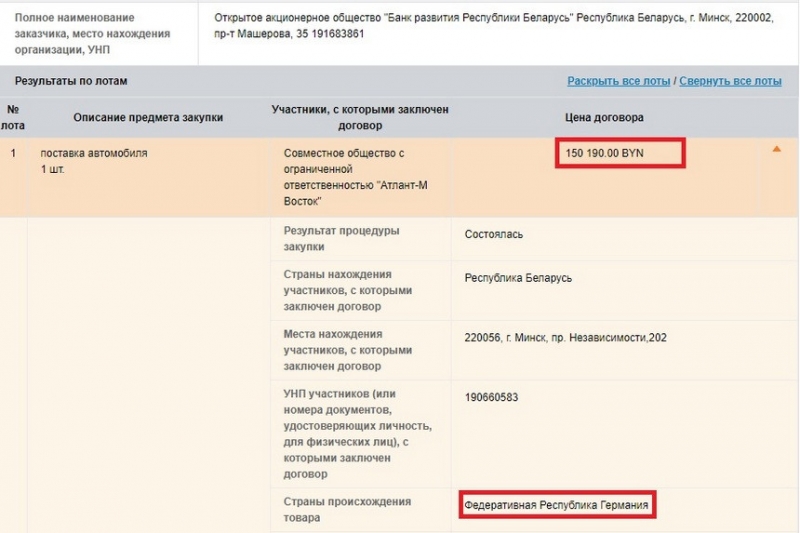Select header '№ лота'
This screenshot has width=800, height=533.
(13, 117)
